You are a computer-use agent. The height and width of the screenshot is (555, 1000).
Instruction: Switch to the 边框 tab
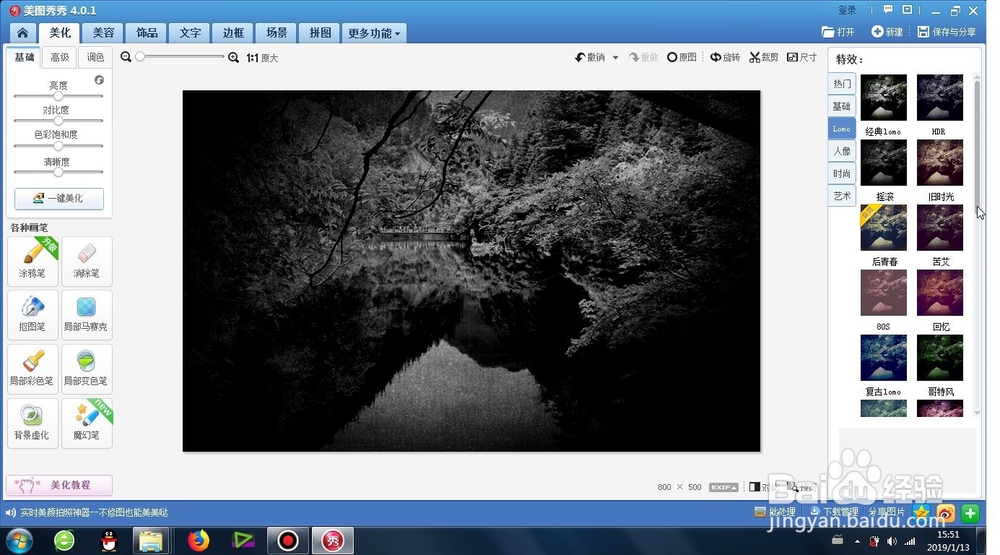[233, 33]
